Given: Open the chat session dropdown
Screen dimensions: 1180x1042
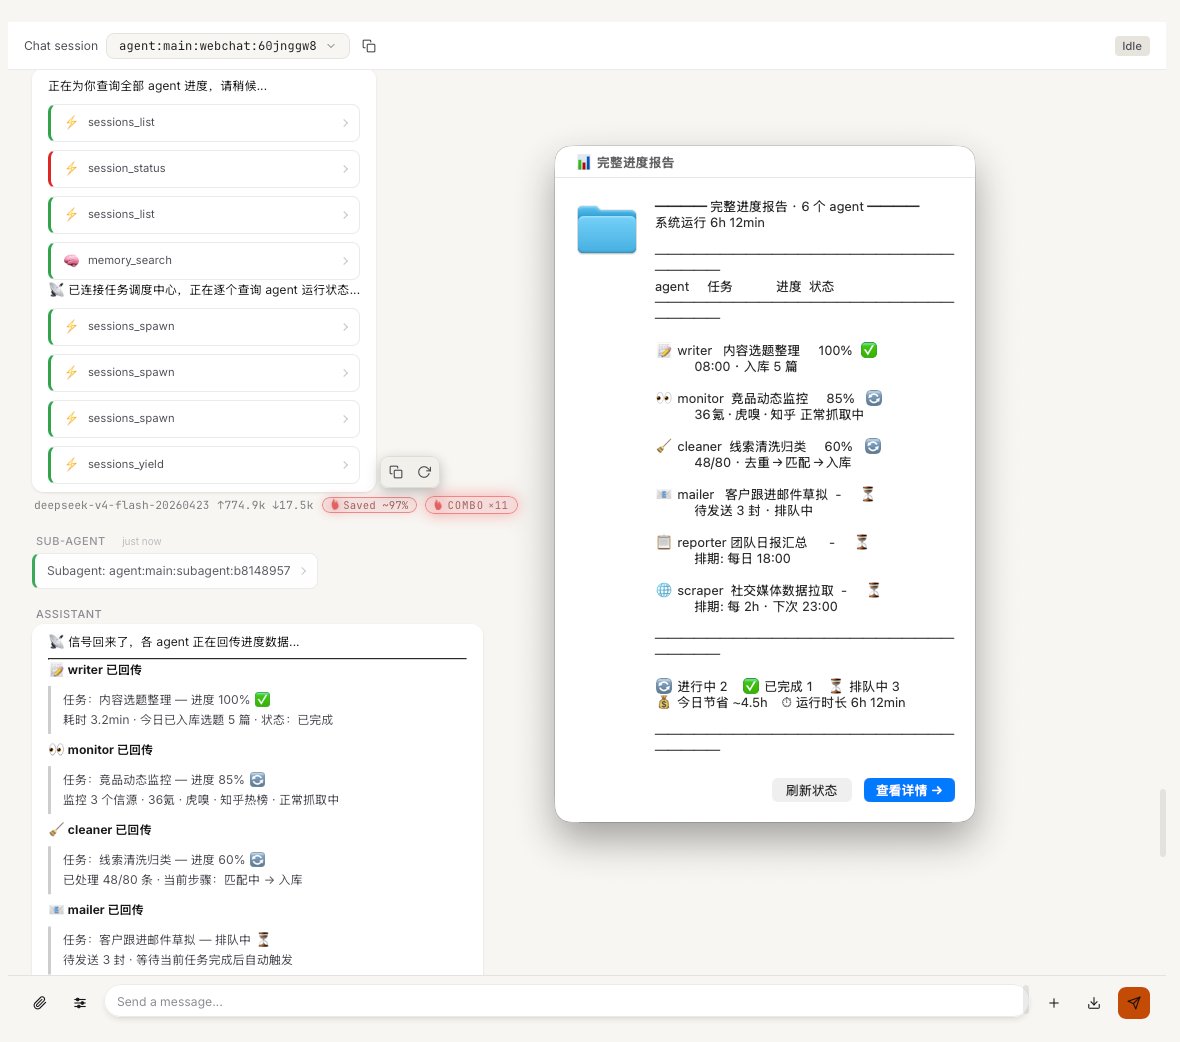Looking at the screenshot, I should tap(227, 46).
